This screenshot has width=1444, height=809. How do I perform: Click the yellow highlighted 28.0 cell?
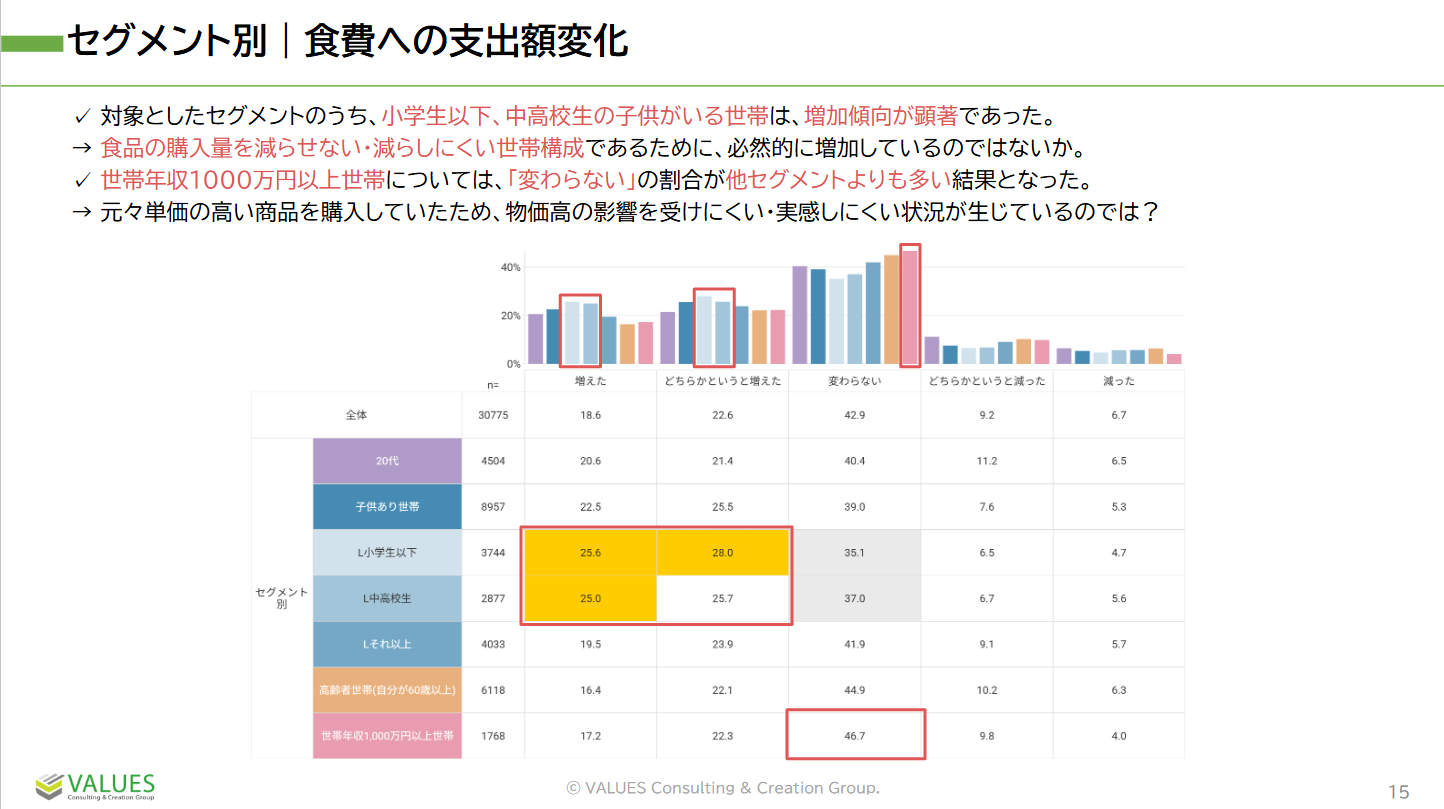[722, 553]
